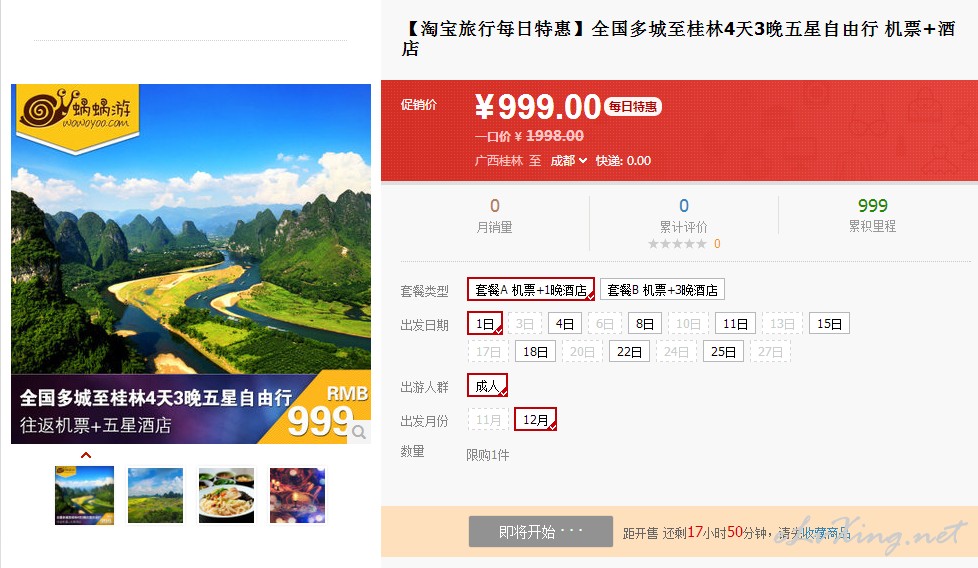Screen dimensions: 978x568
Task: Open the 累计评价 reviews count
Action: (684, 206)
